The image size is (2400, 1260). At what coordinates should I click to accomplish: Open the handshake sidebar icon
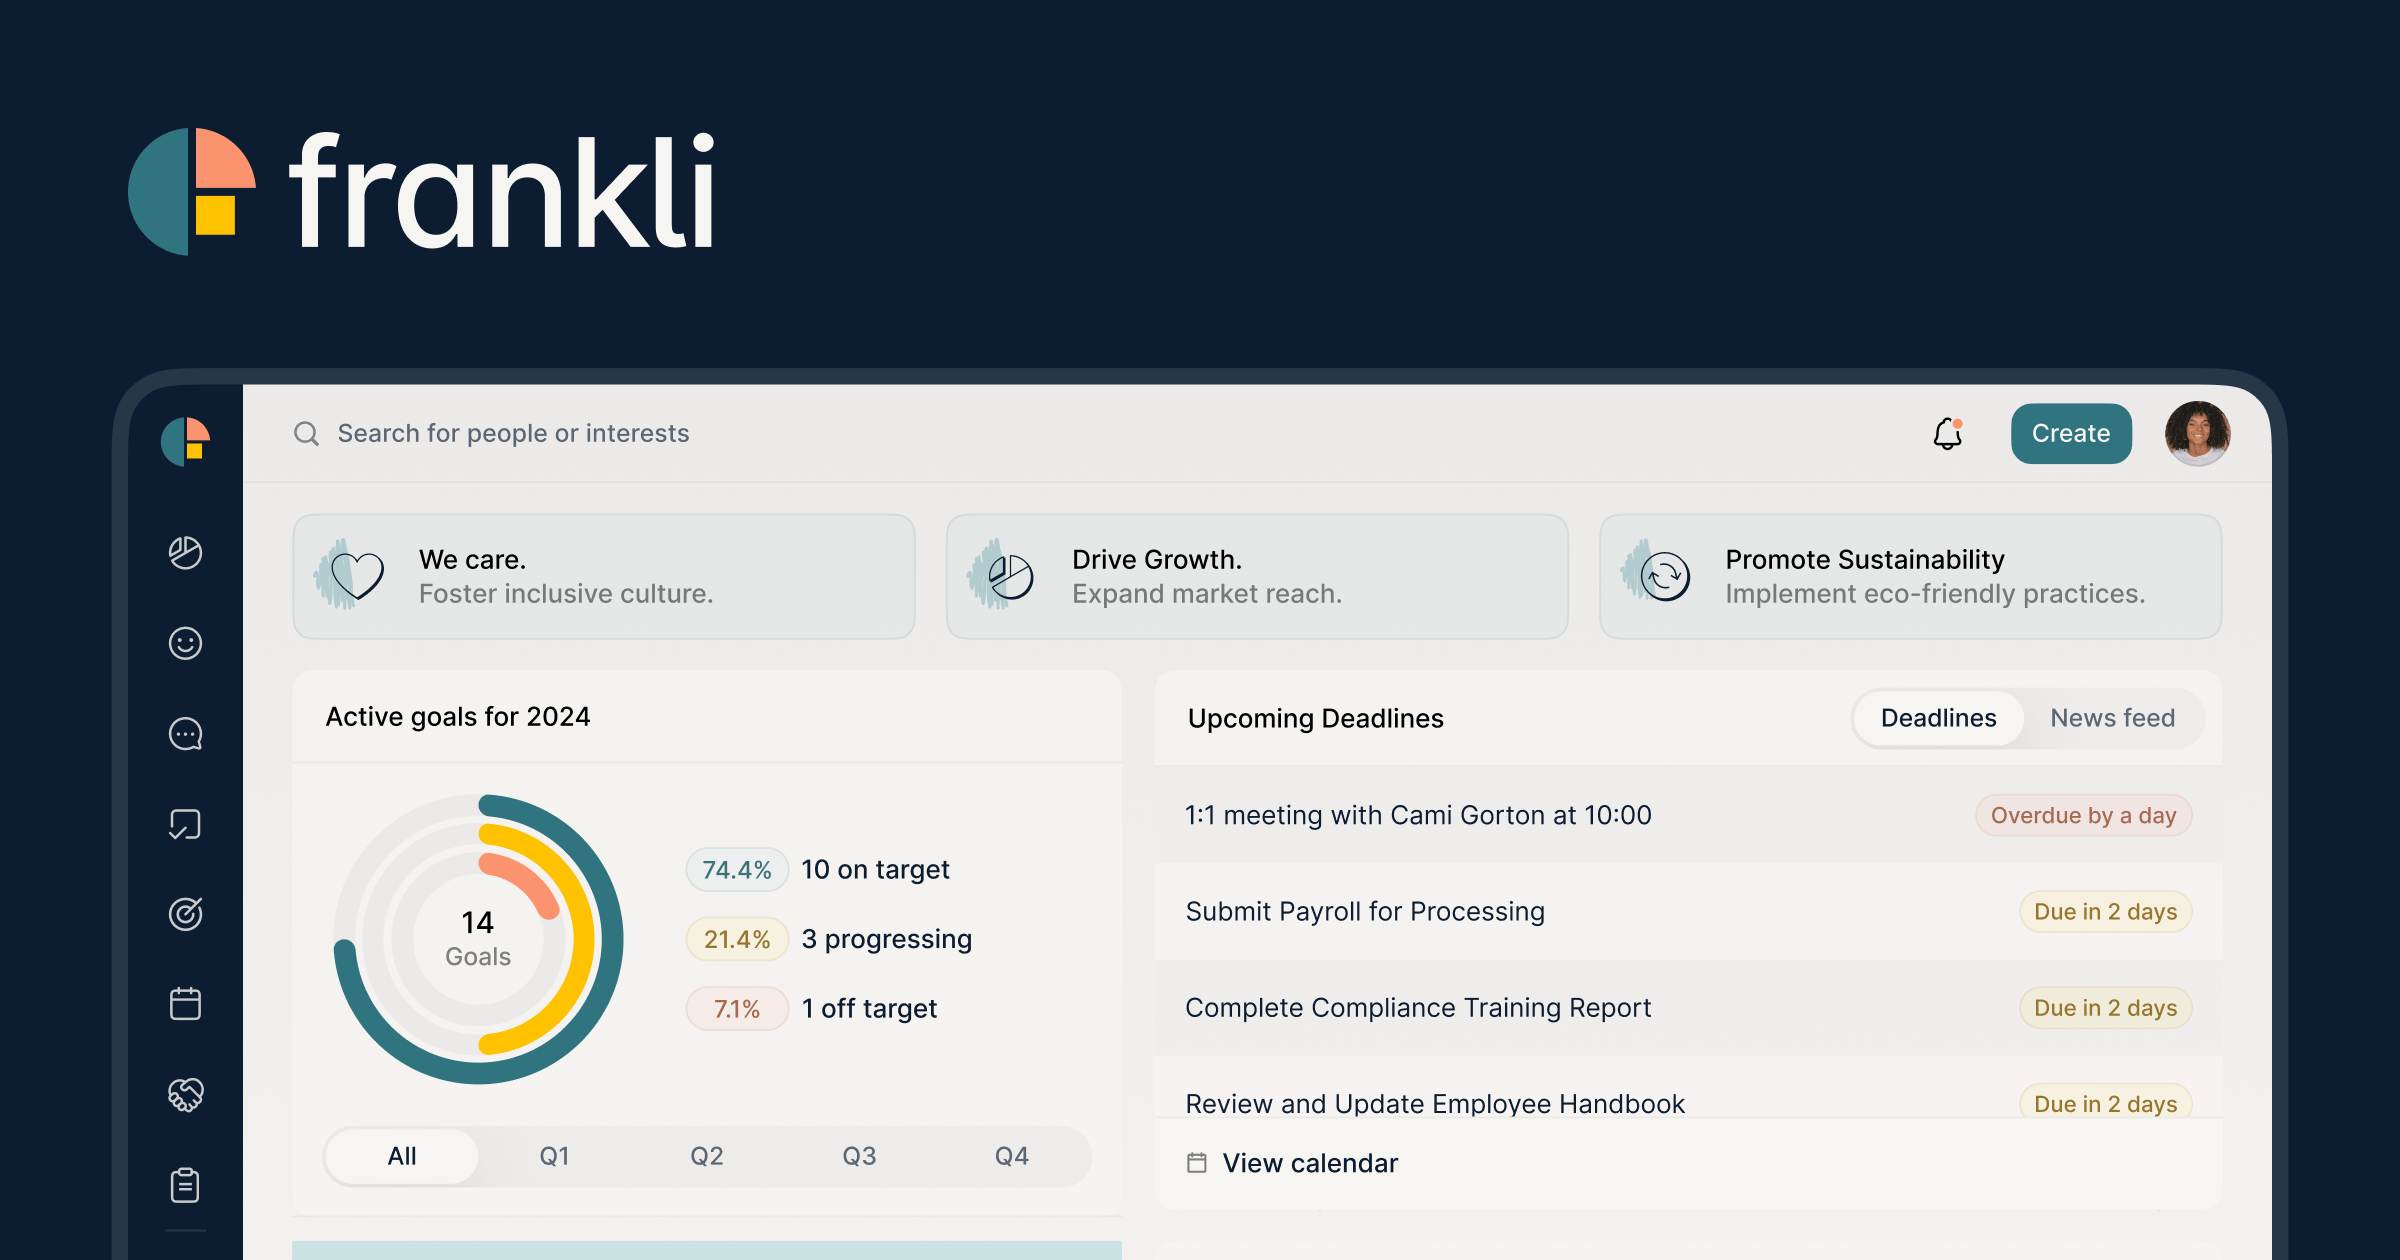point(186,1094)
